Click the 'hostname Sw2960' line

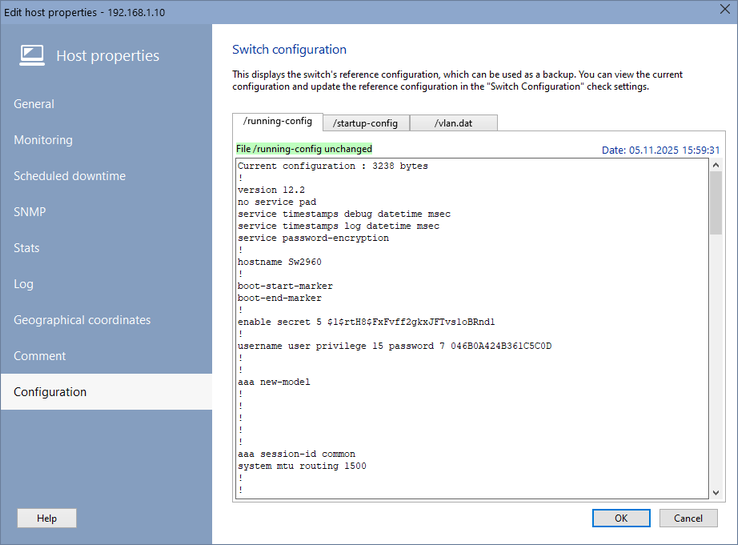[x=280, y=262]
